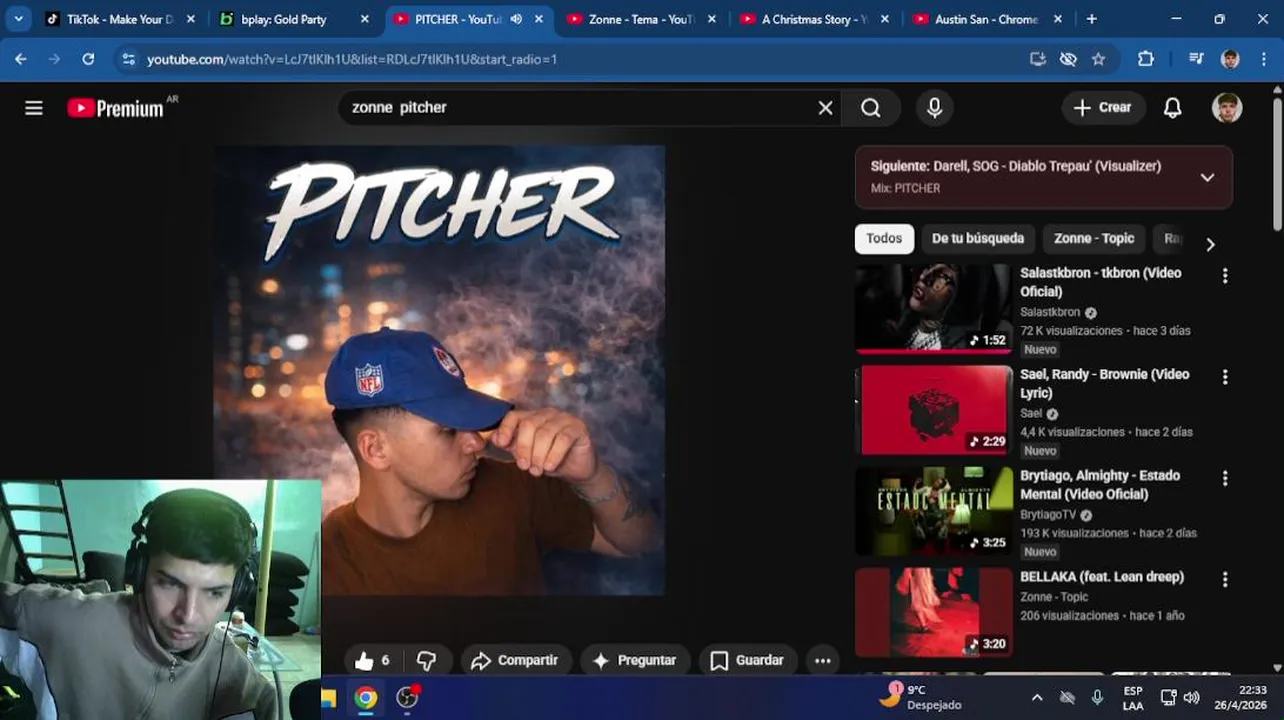Open the weather widget 9°C Despejado
Image resolution: width=1284 pixels, height=720 pixels.
[x=920, y=698]
